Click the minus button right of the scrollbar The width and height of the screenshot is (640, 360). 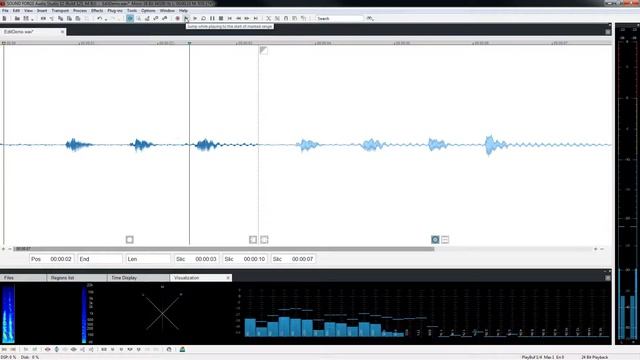click(602, 249)
